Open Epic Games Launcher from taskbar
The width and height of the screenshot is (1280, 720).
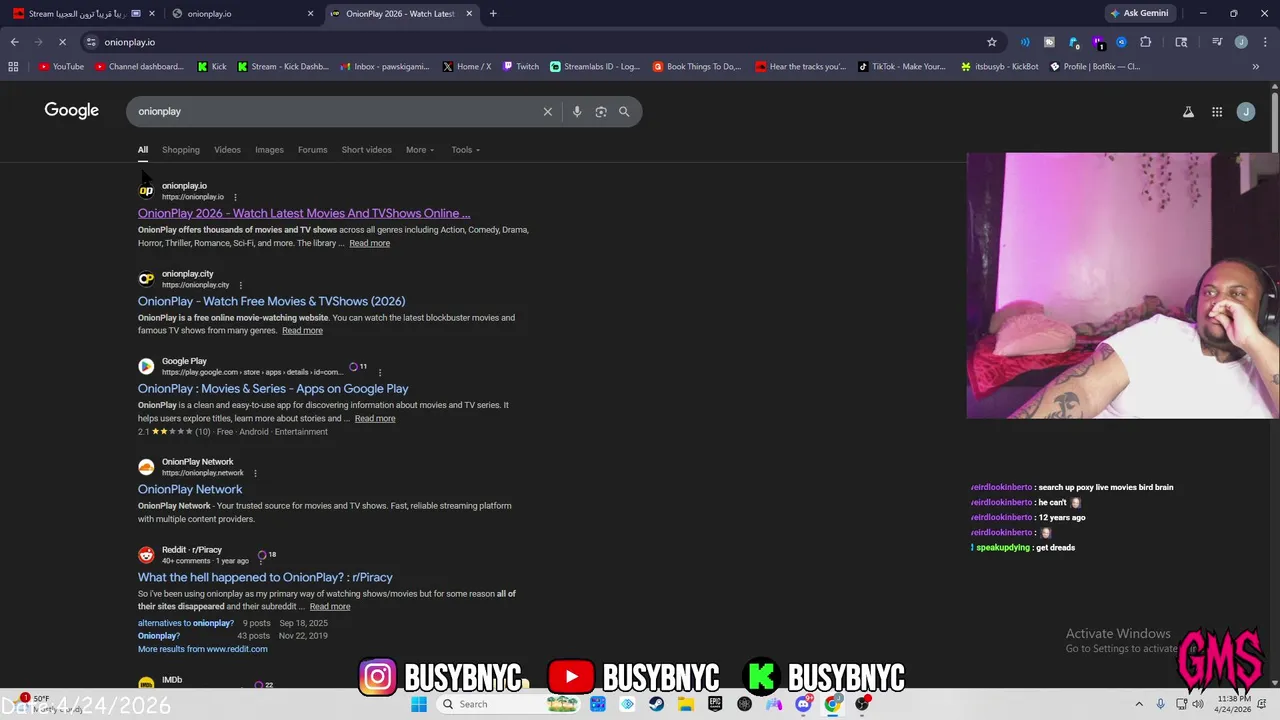click(x=715, y=704)
